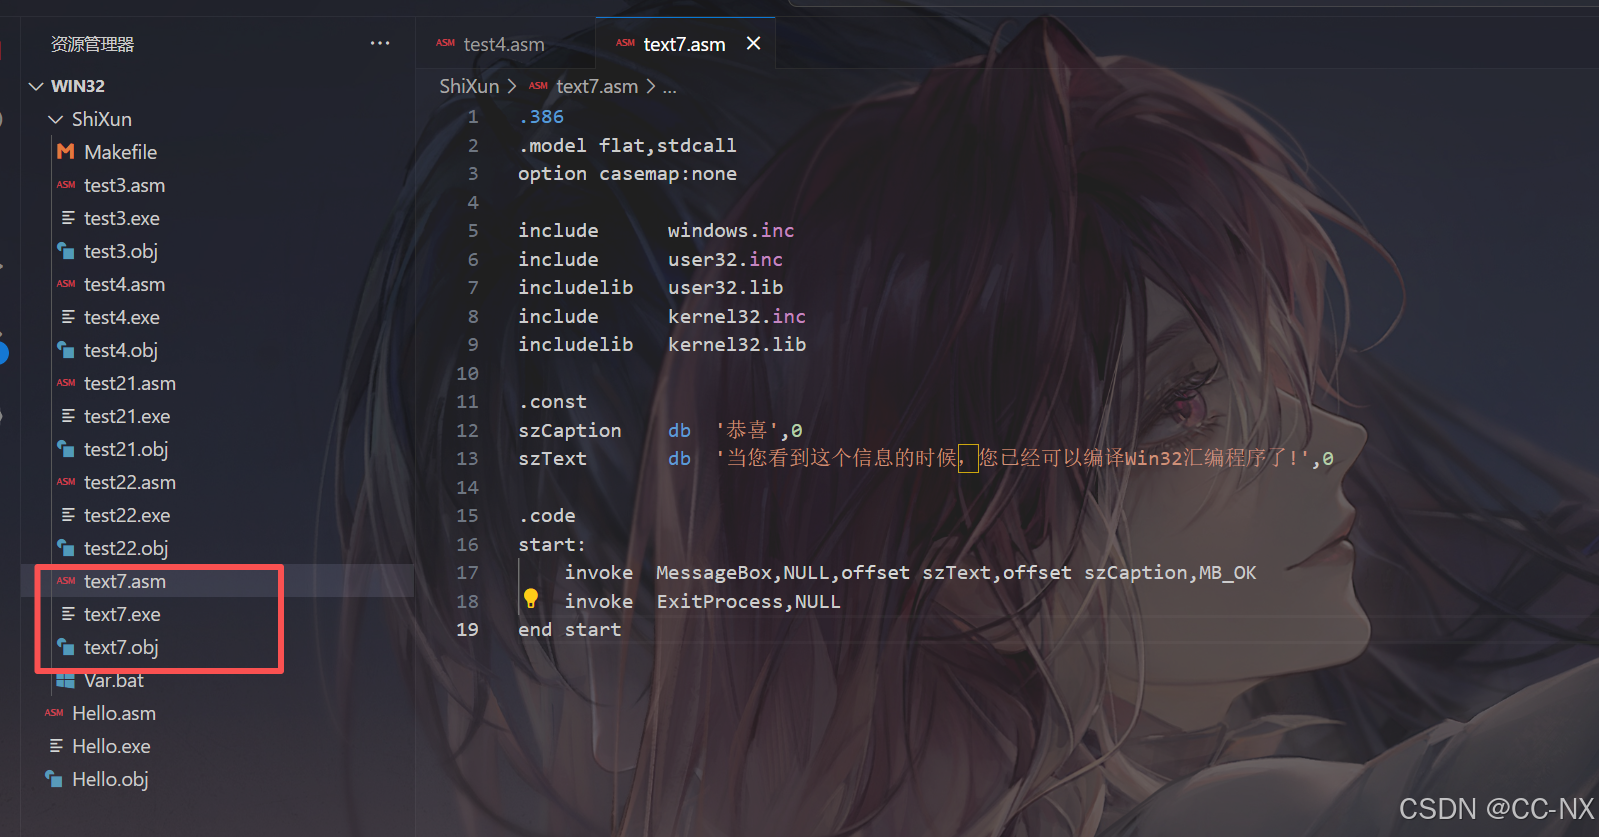The image size is (1599, 837).
Task: Click text7.asm in the breadcrumb path
Action: click(597, 86)
